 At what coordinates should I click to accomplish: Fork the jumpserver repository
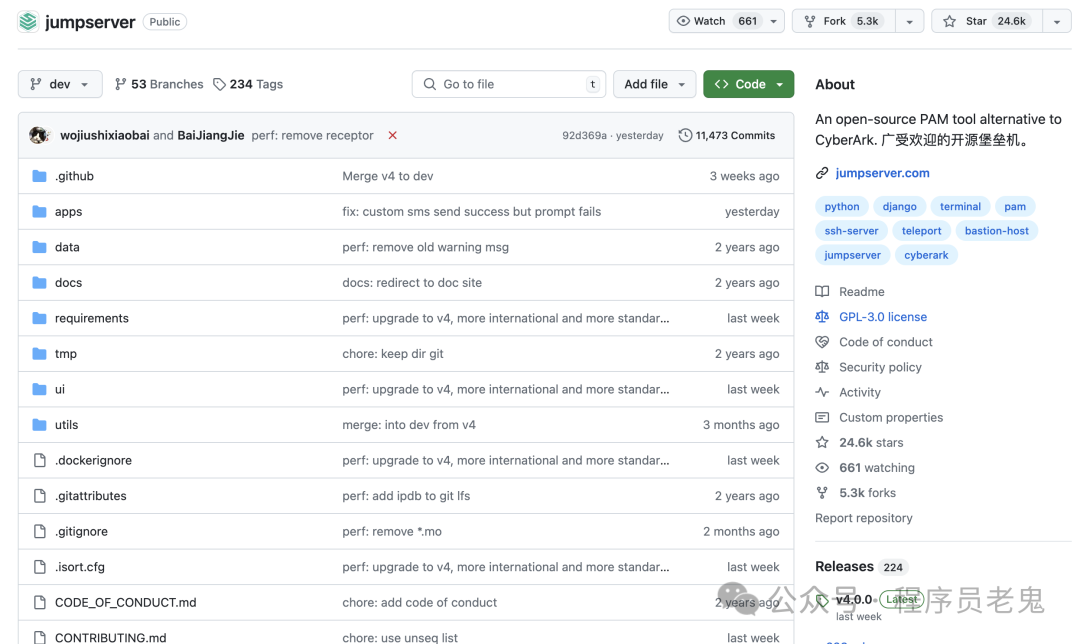(844, 21)
